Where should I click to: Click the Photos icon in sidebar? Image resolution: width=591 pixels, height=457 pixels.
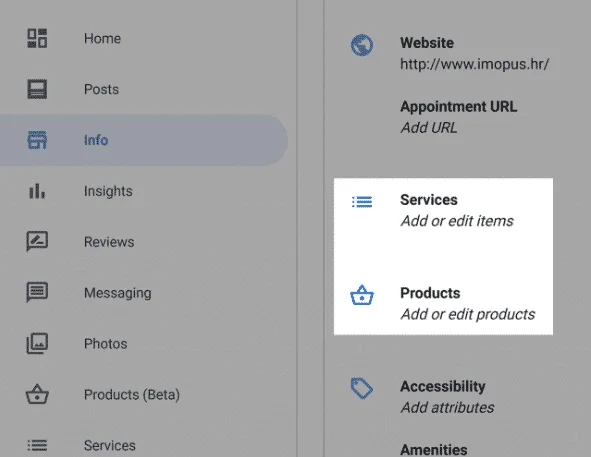point(37,343)
